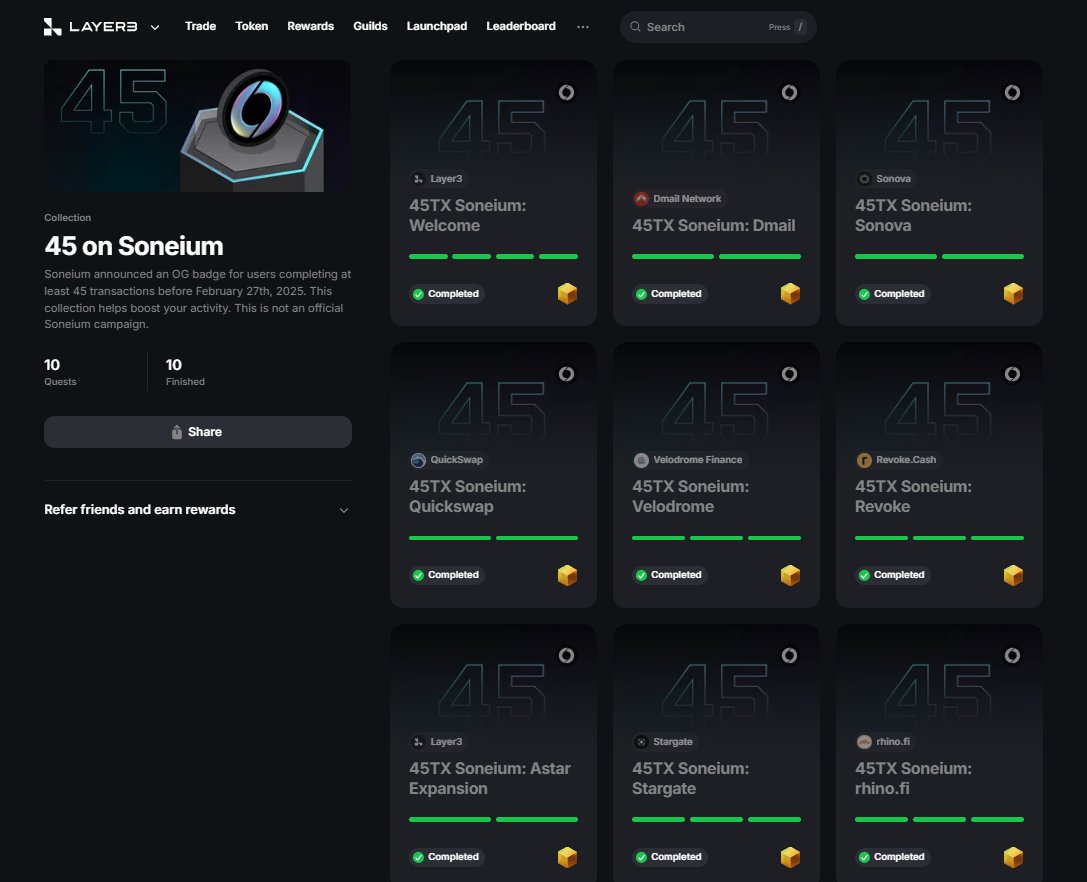Expand the dropdown next to the Layer3 logo
The height and width of the screenshot is (882, 1087).
154,28
